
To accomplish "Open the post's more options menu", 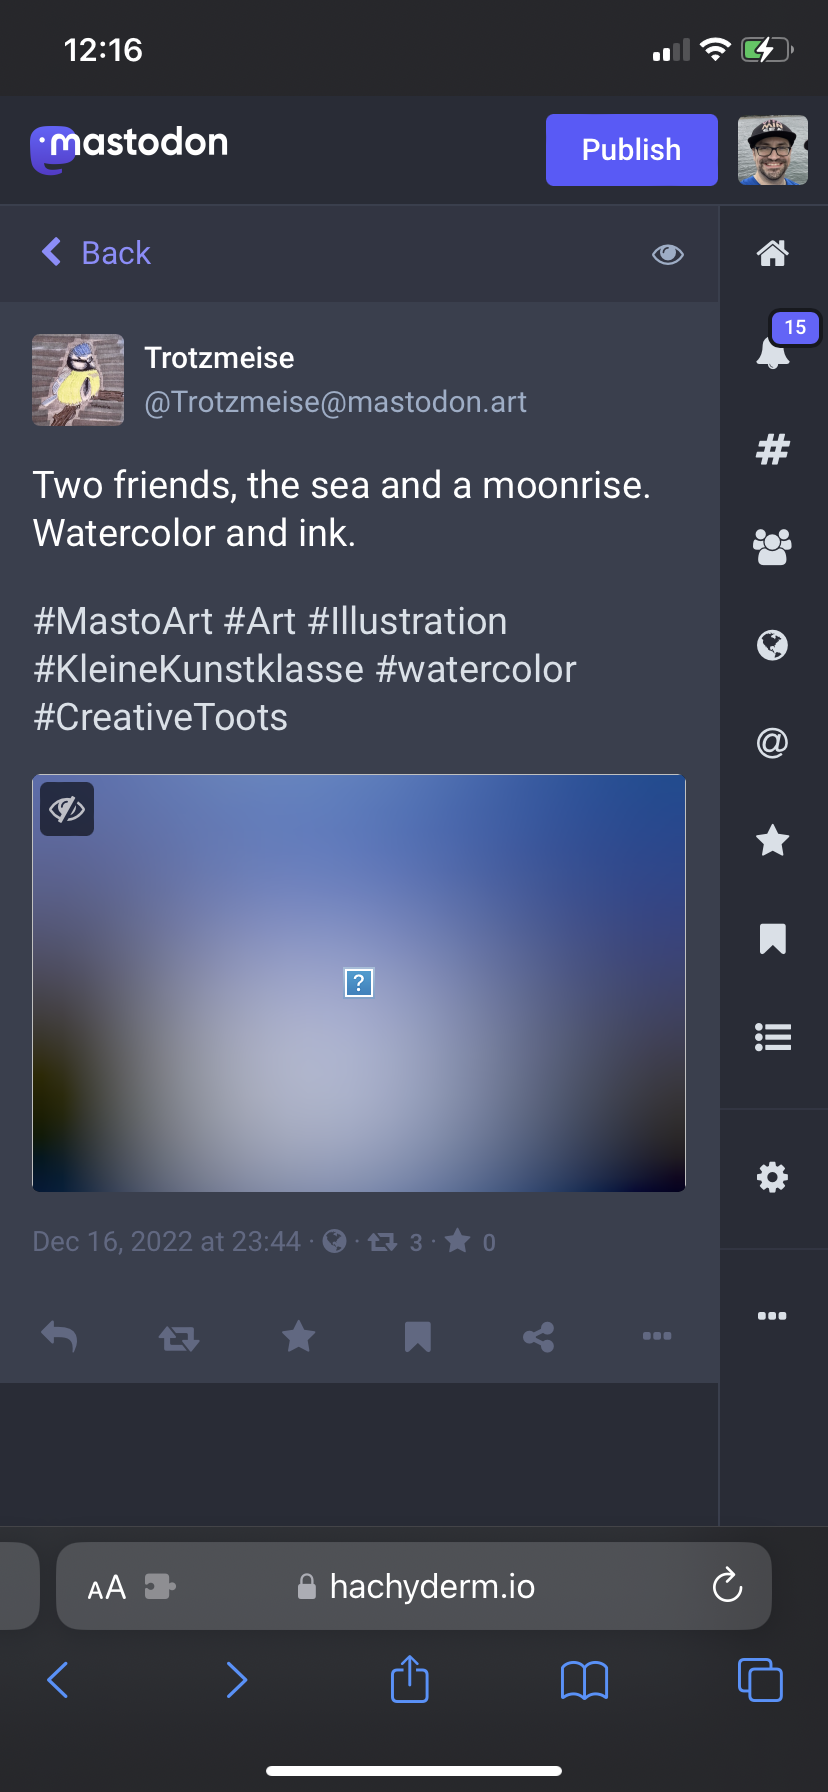I will pos(657,1336).
